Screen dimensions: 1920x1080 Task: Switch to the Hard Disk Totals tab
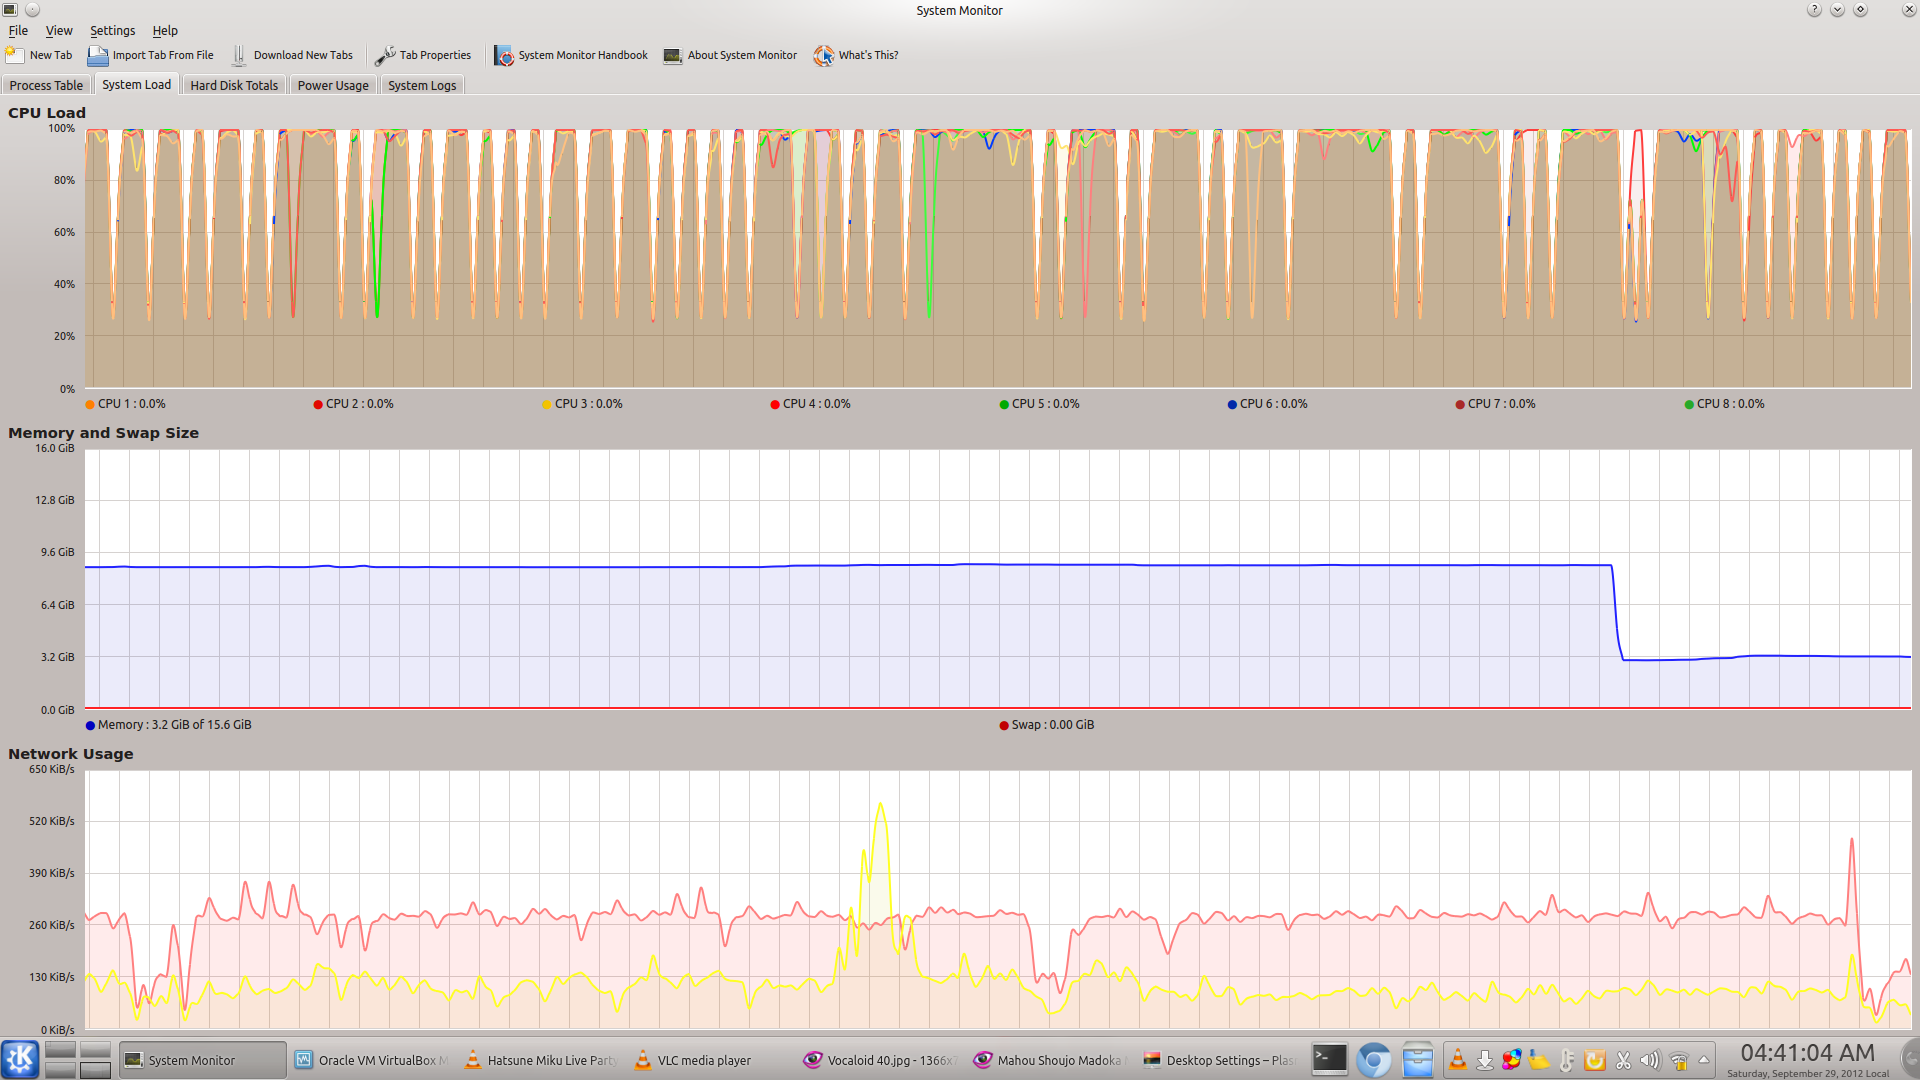click(234, 85)
